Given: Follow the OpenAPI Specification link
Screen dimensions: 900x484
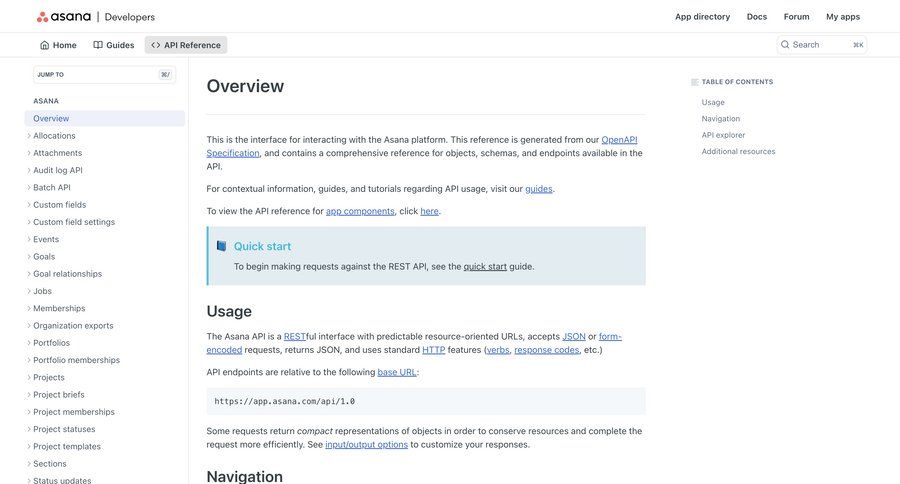Looking at the screenshot, I should (x=619, y=140).
